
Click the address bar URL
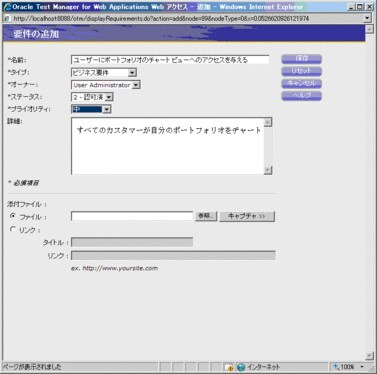(x=161, y=19)
